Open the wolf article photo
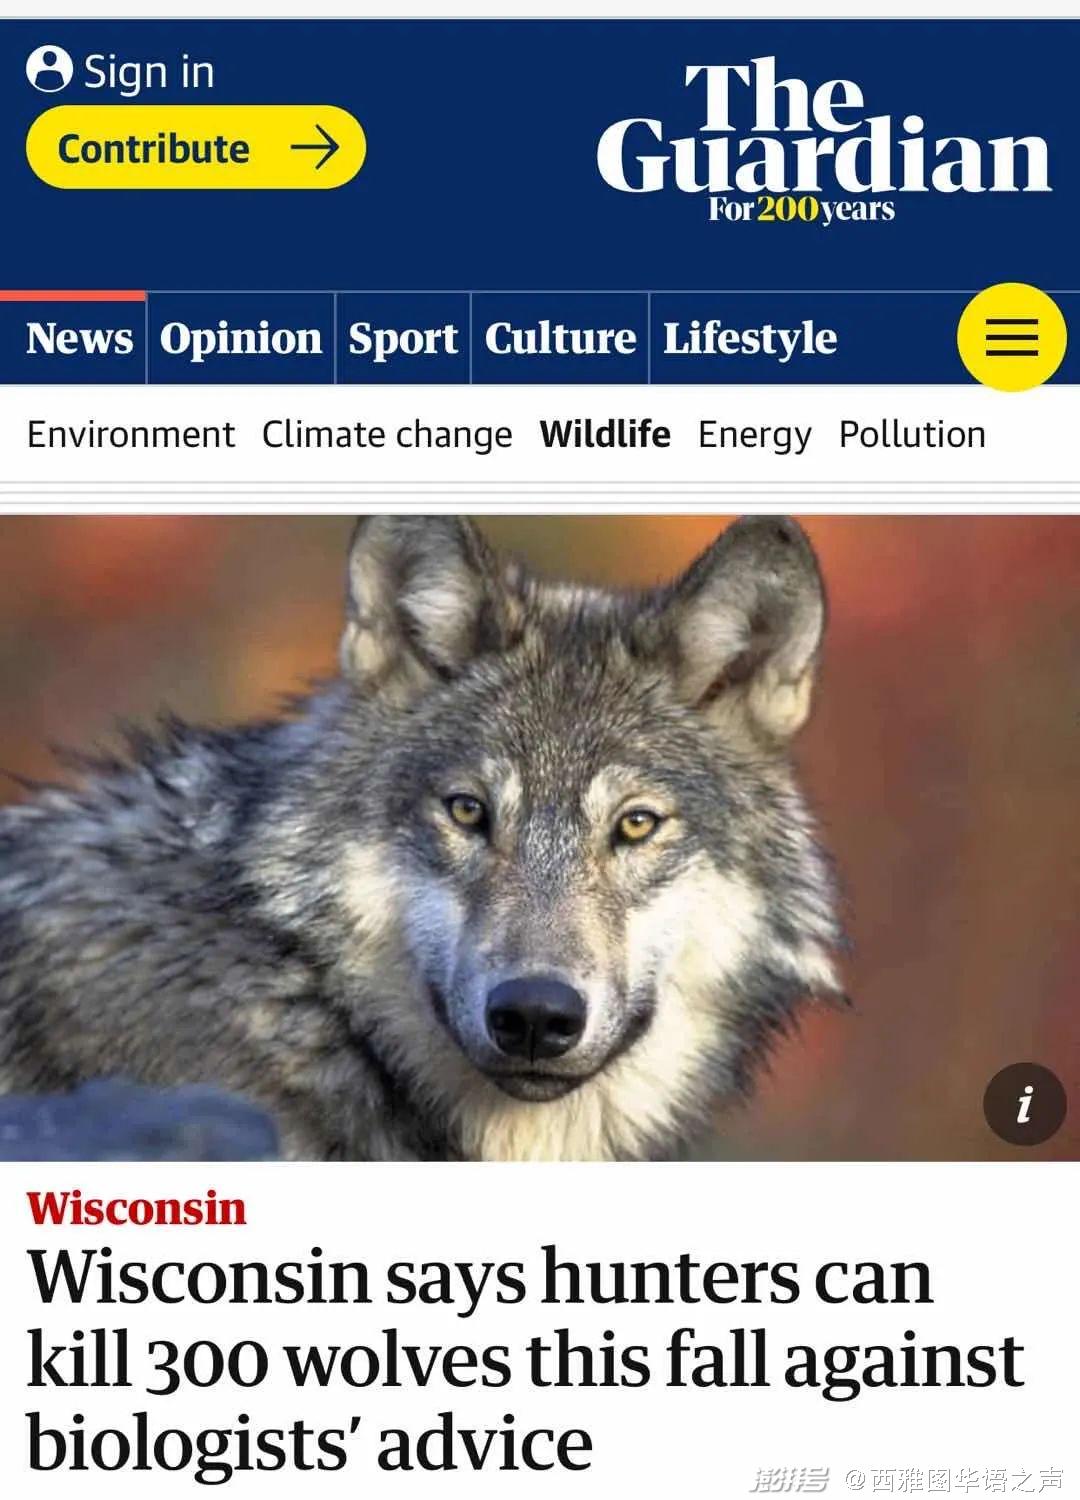The width and height of the screenshot is (1080, 1500). click(x=540, y=838)
